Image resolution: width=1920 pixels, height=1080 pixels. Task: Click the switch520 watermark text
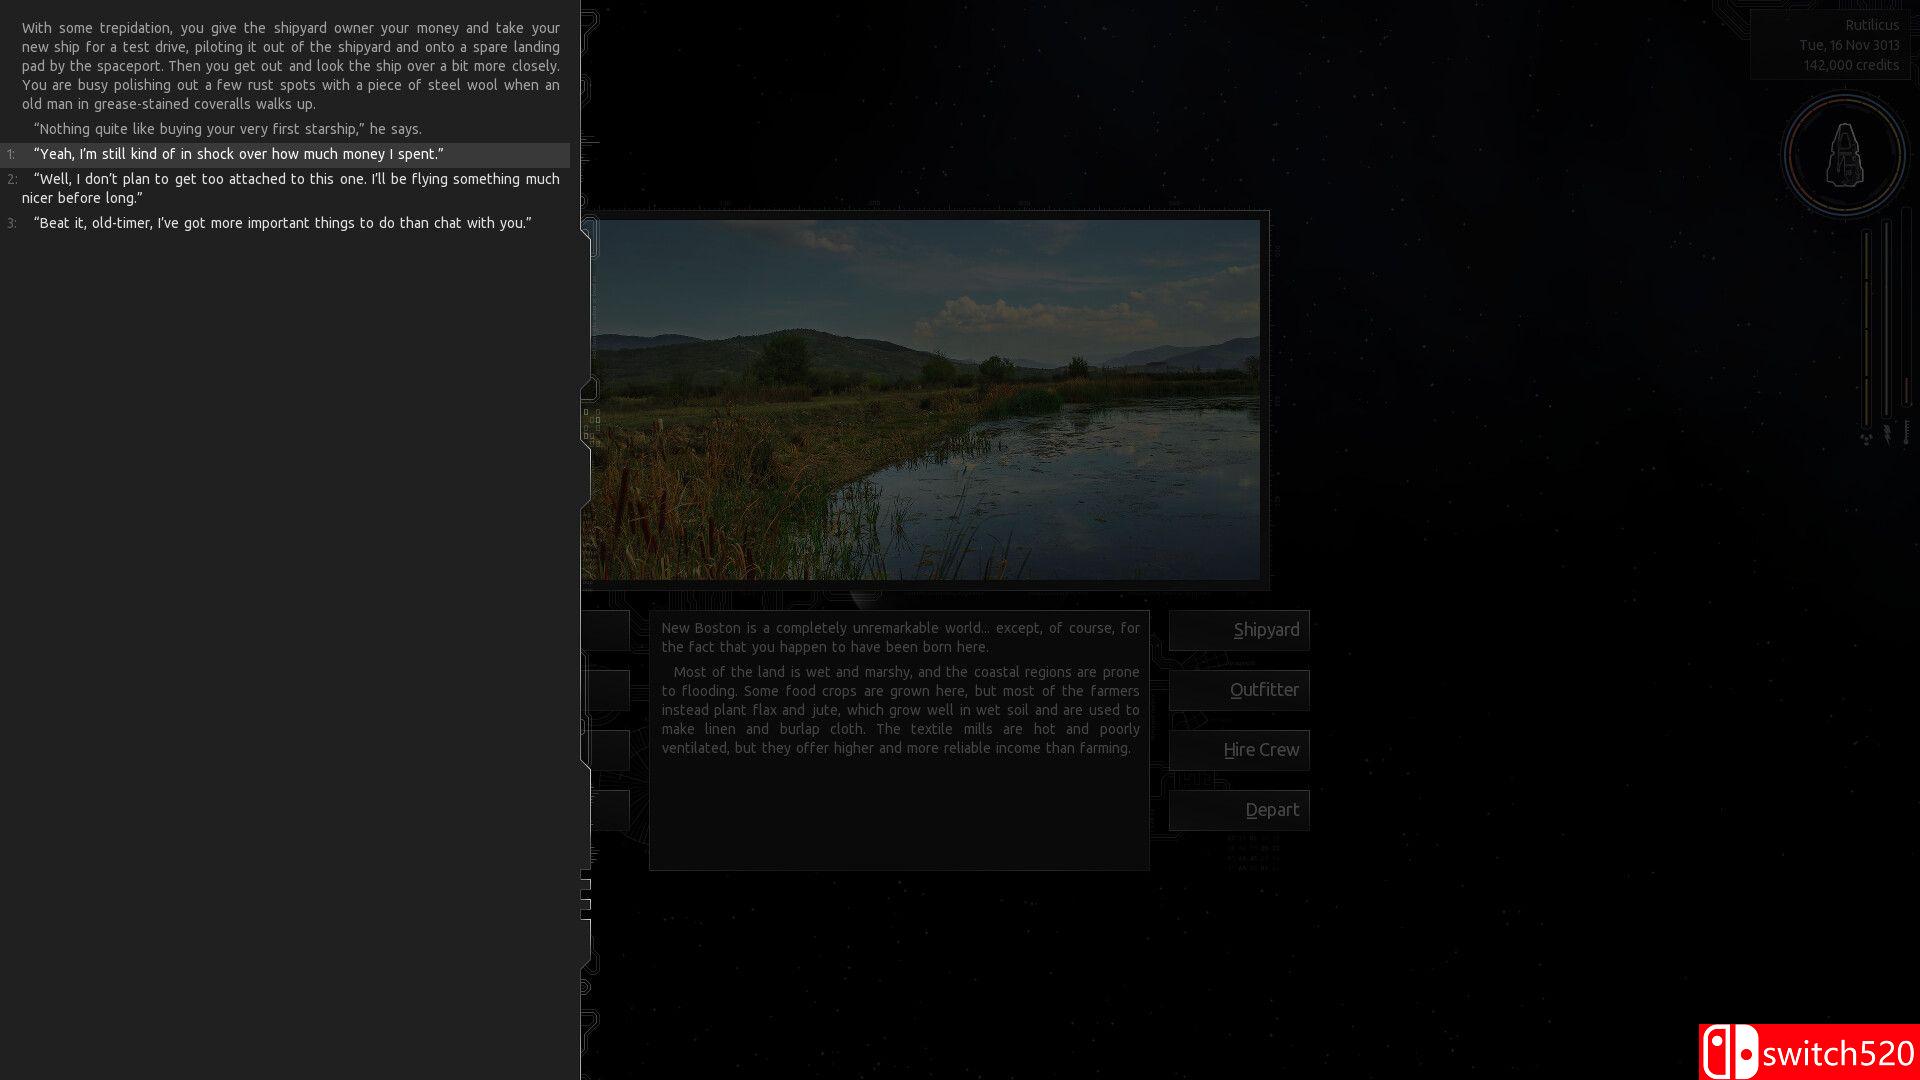1838,1054
